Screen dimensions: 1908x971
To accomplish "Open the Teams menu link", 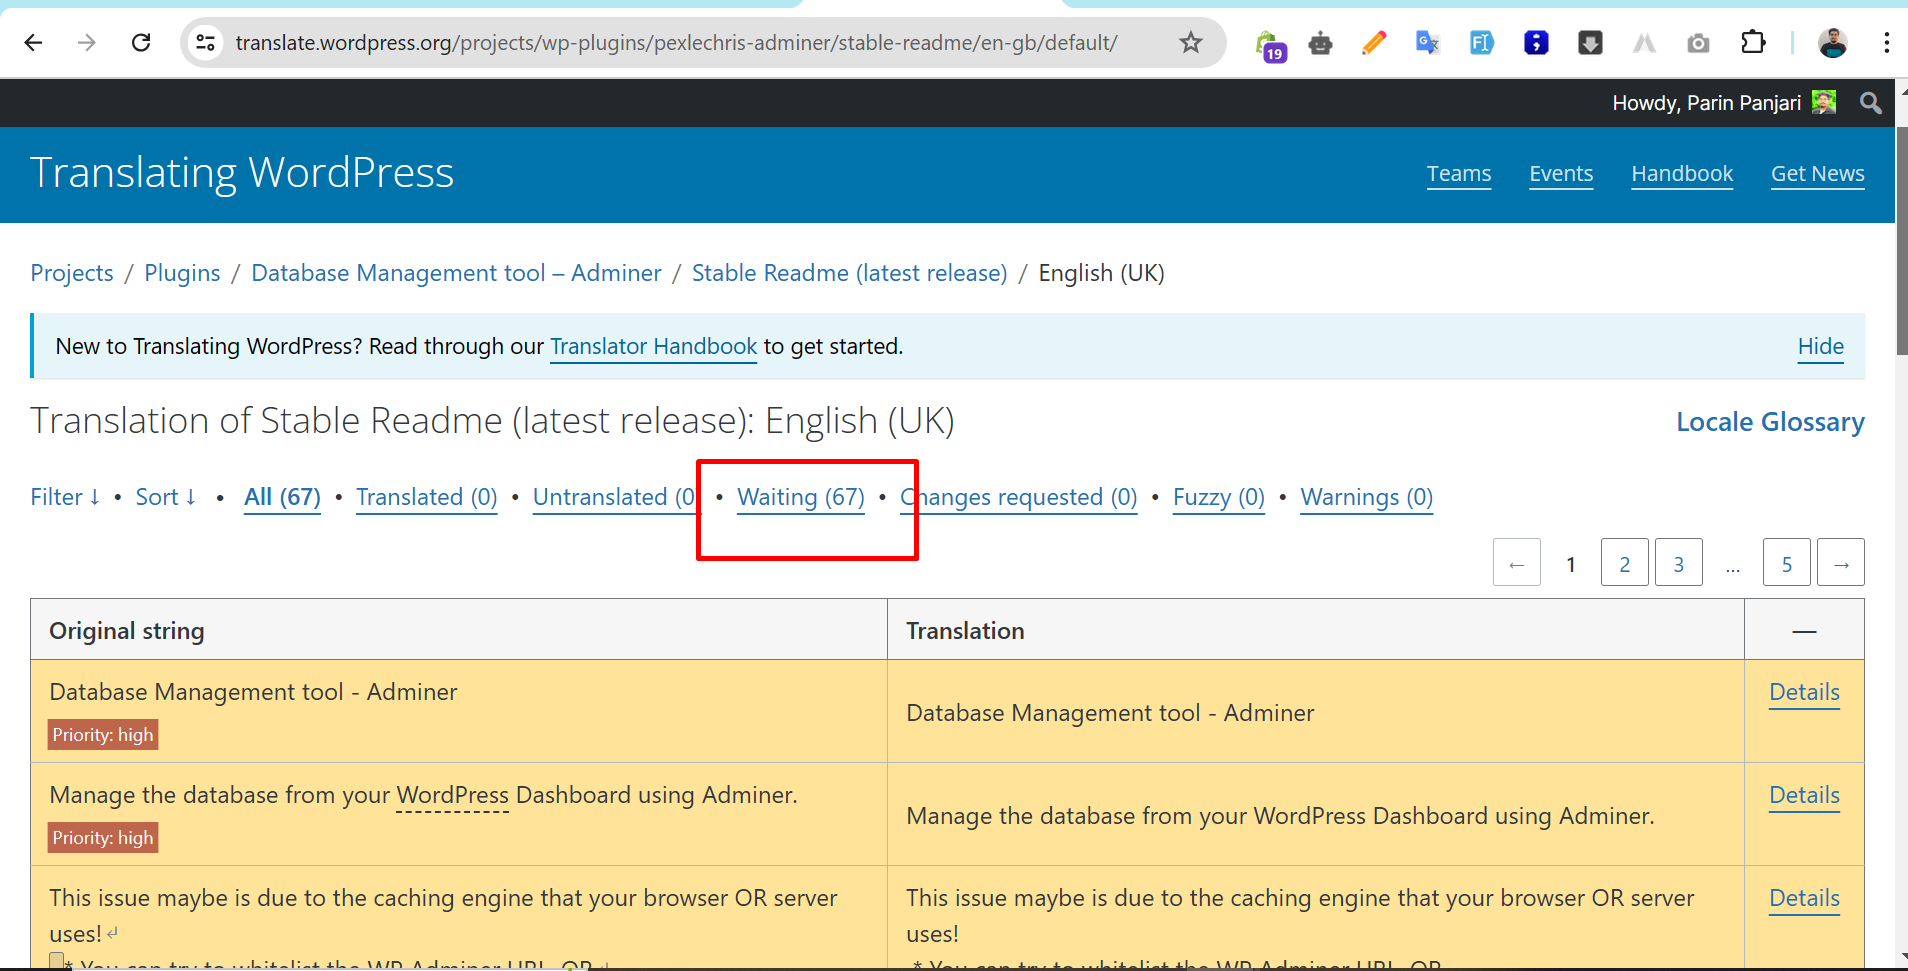I will point(1459,174).
